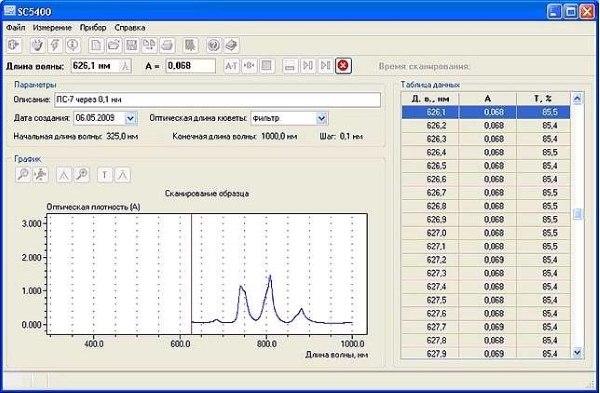Screen dimensions: 600x393
Task: Open the Справка menu
Action: coord(130,28)
